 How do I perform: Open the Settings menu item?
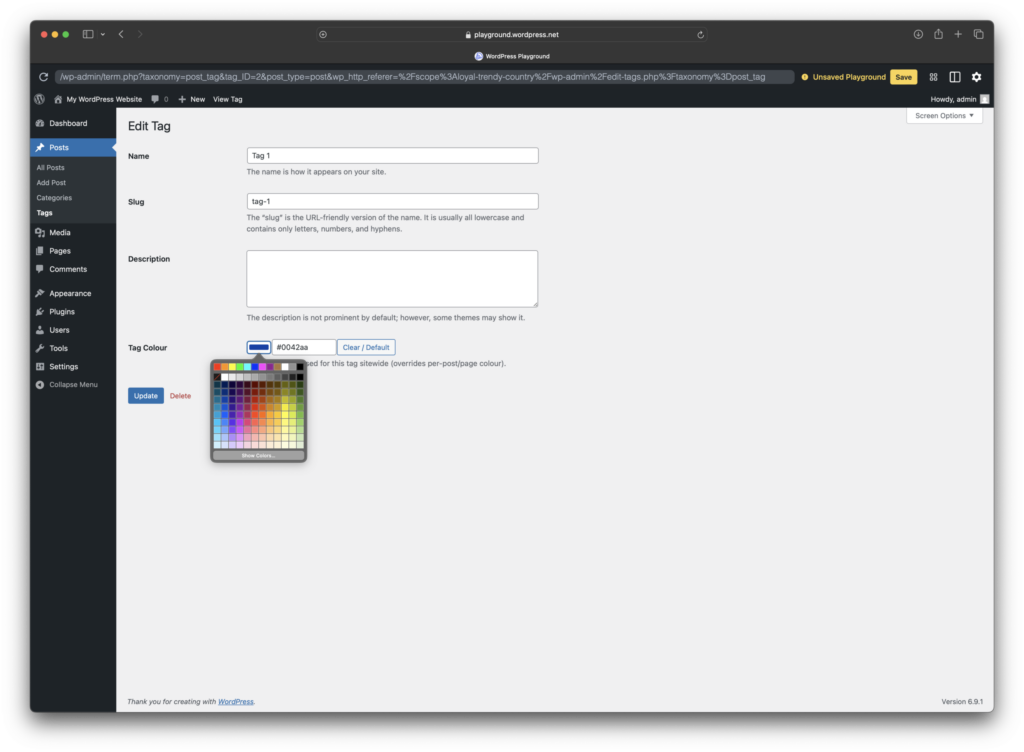(63, 366)
